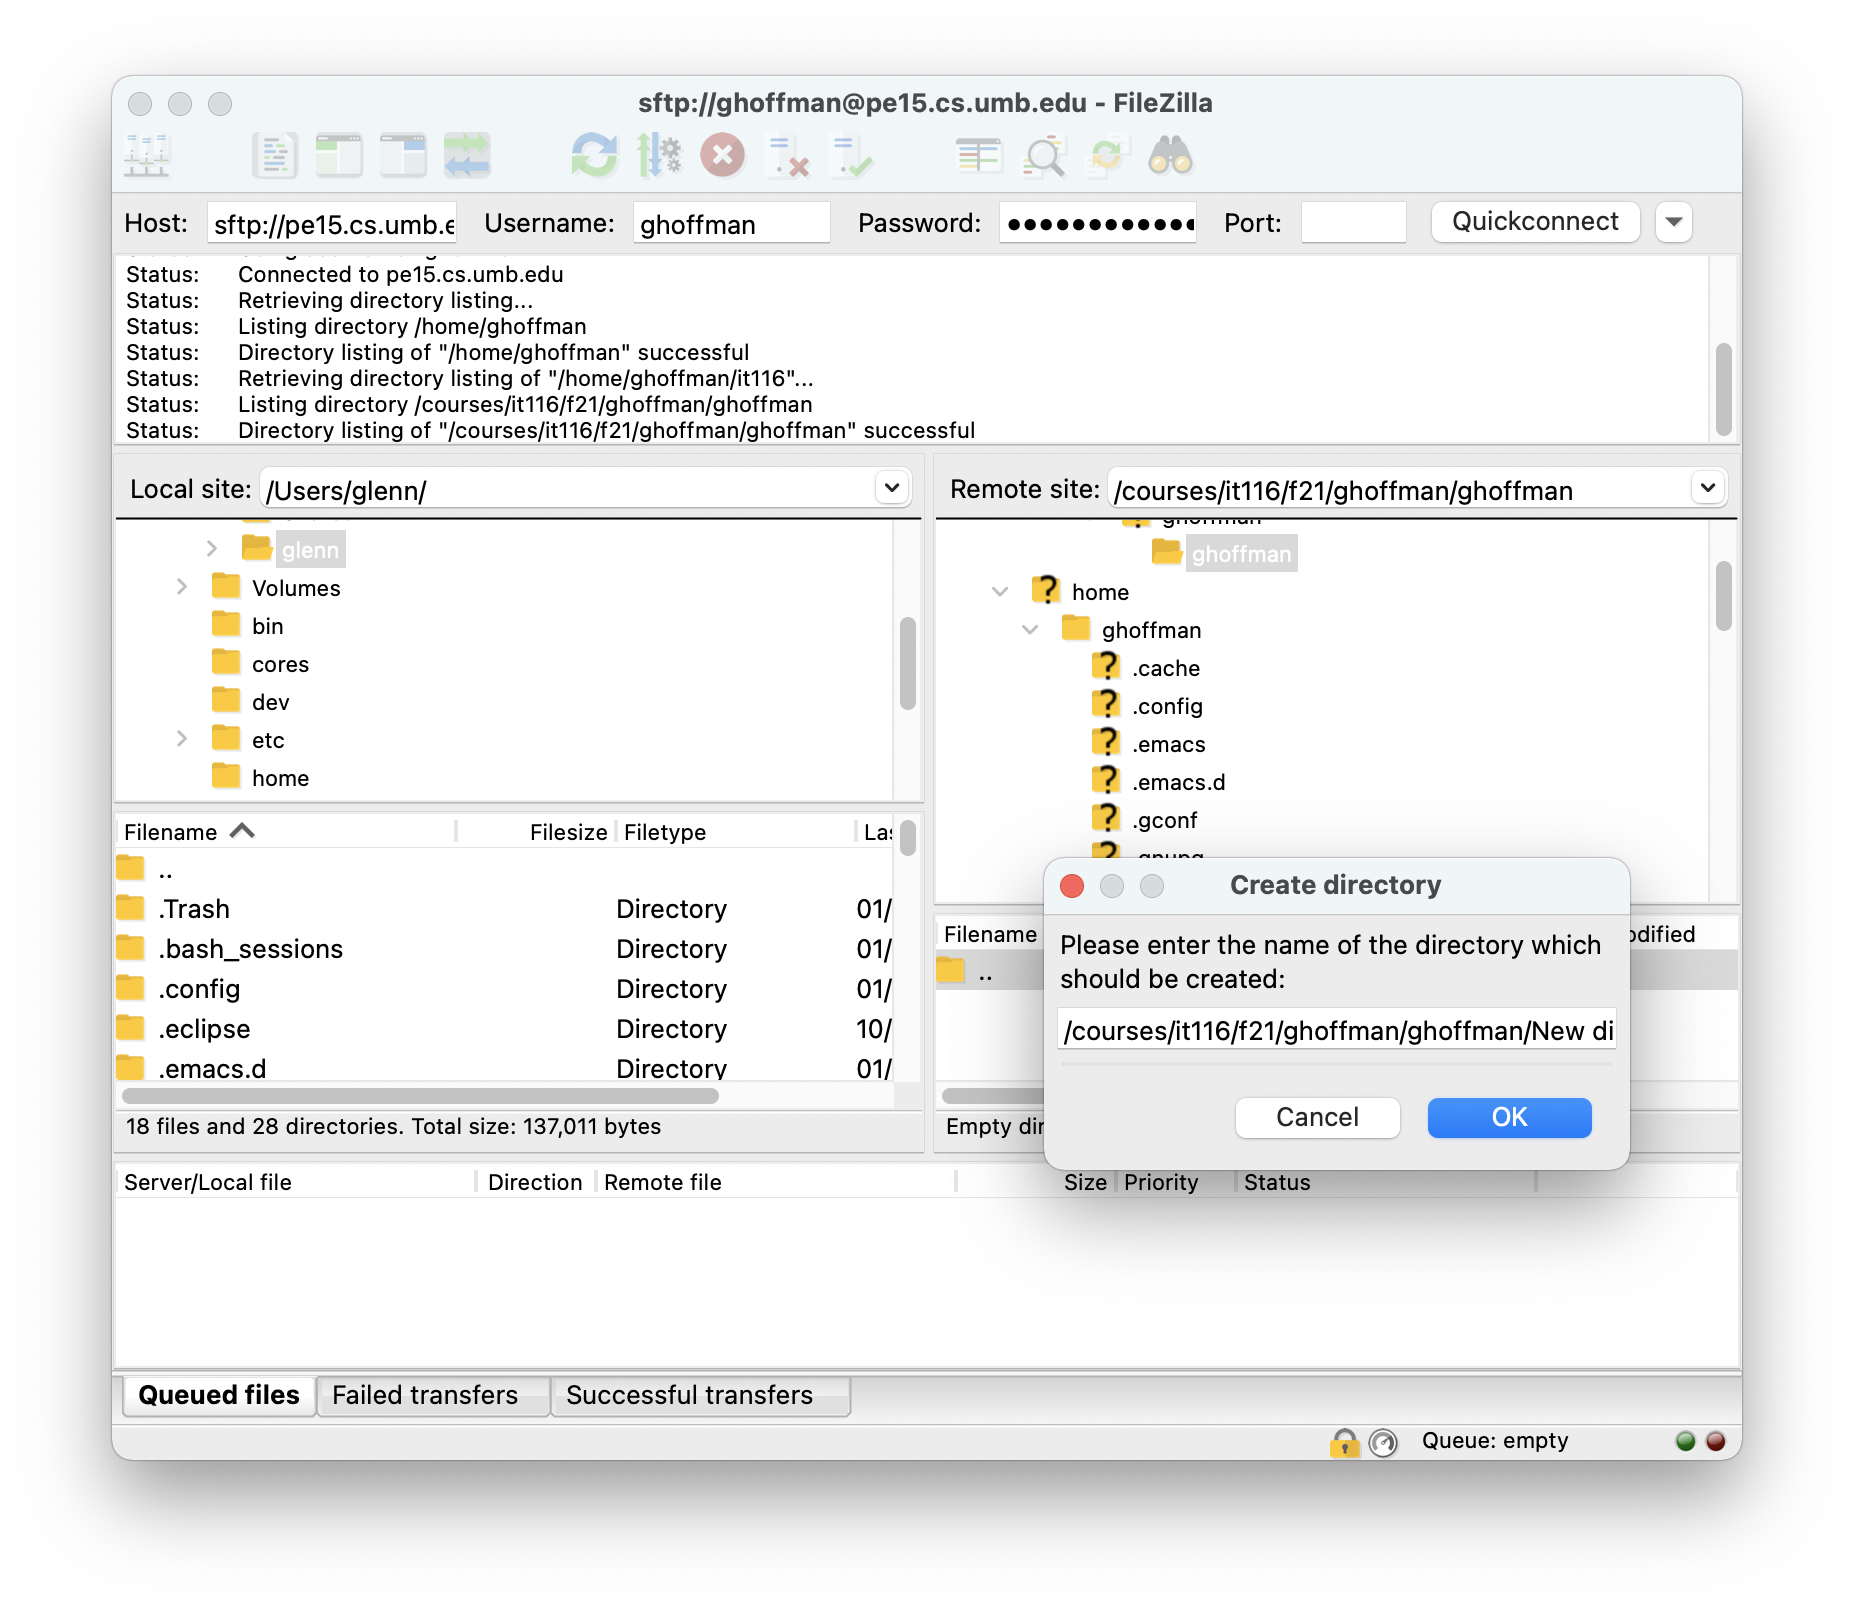Screen dimensions: 1854x1608
Task: Select .Trash directory in local list
Action: pyautogui.click(x=505, y=909)
